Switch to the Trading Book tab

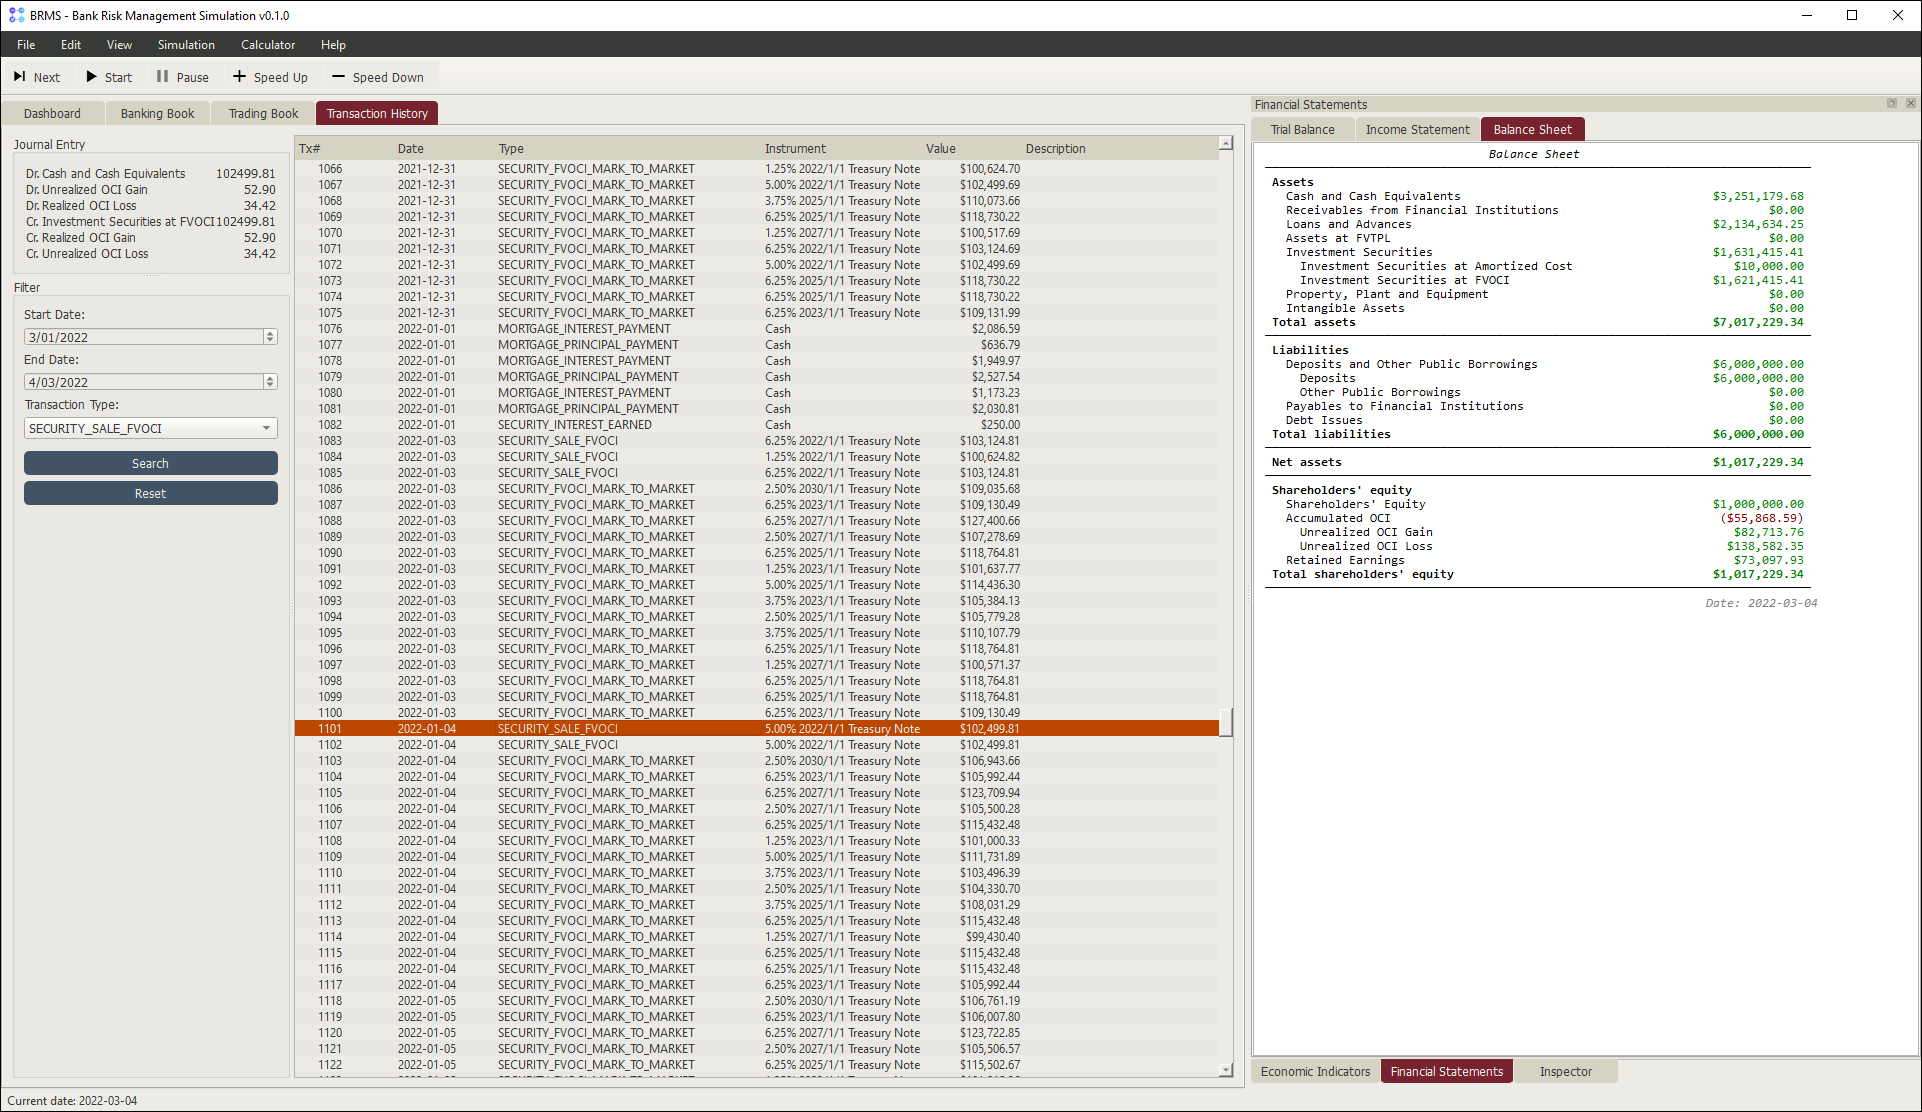pos(263,113)
